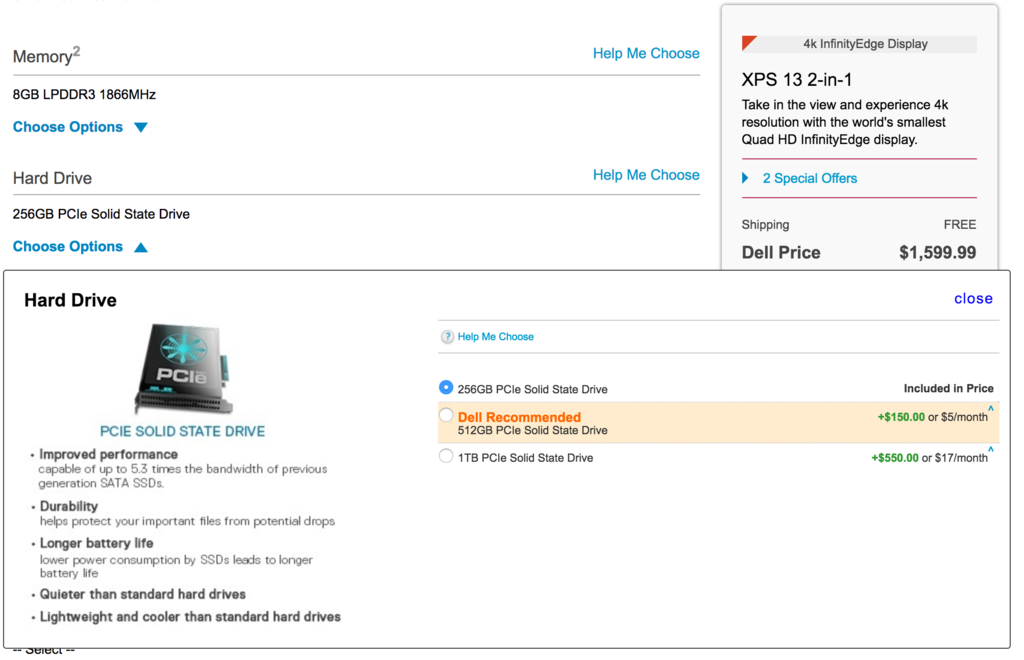
Task: Open Help Me Choose link for Memory
Action: (x=646, y=53)
